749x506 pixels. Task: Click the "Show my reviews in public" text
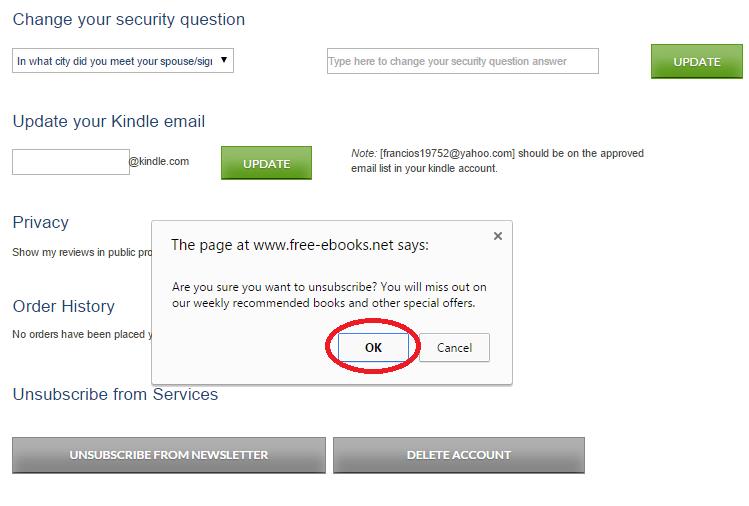click(80, 253)
